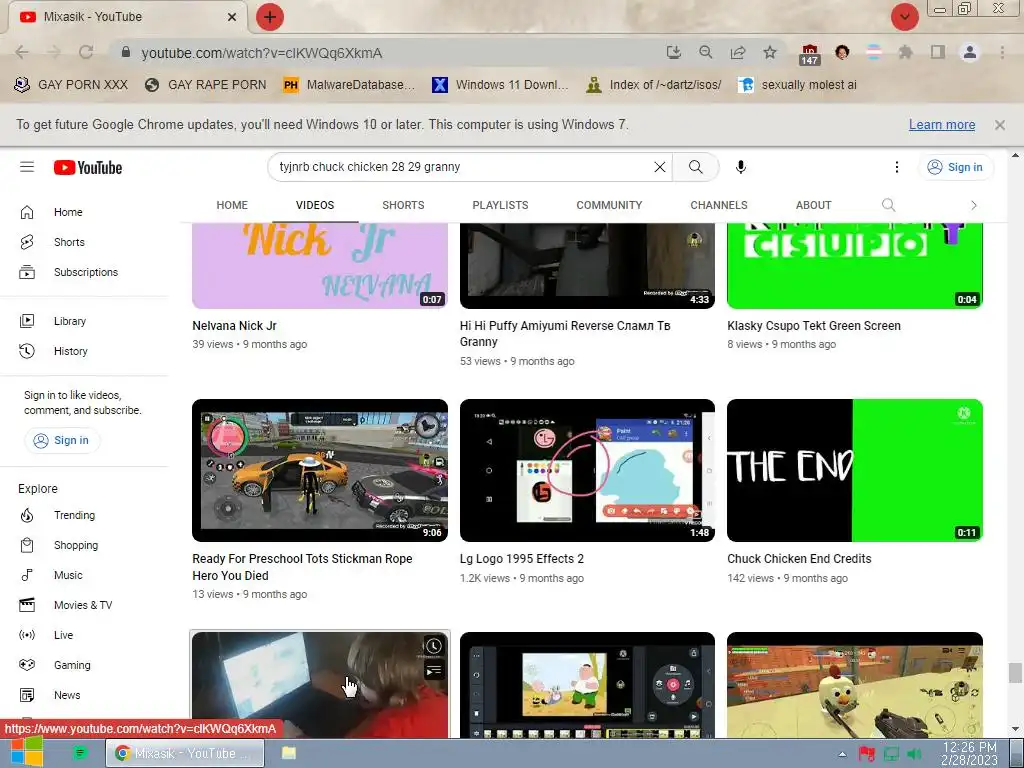Switch to the SHORTS tab
This screenshot has width=1024, height=768.
(403, 205)
